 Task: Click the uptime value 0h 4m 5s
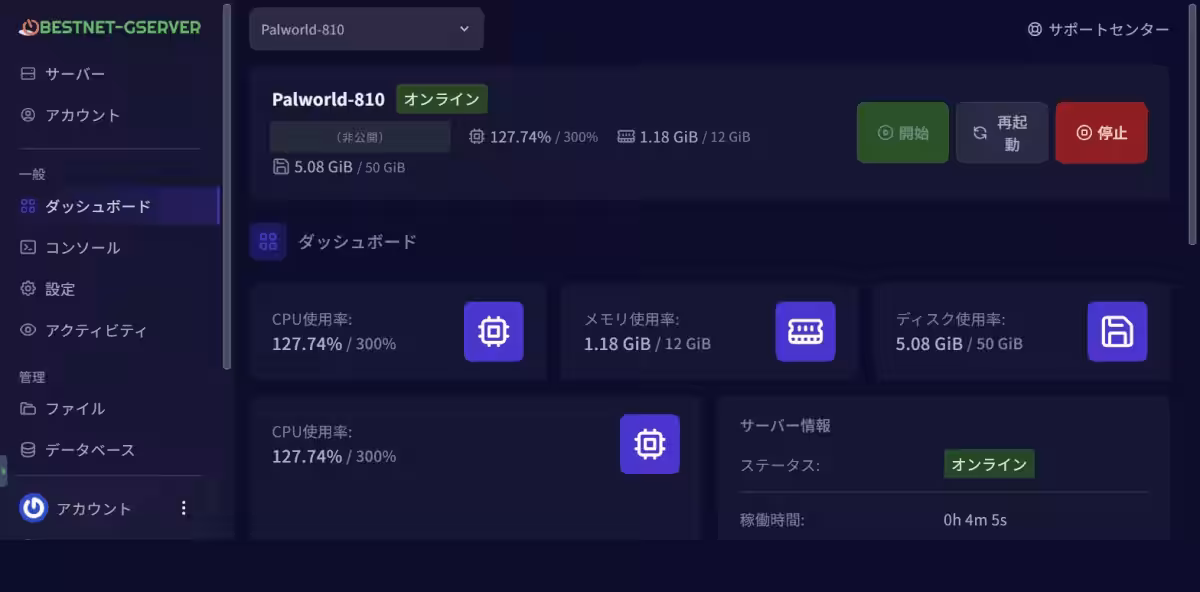tap(975, 520)
